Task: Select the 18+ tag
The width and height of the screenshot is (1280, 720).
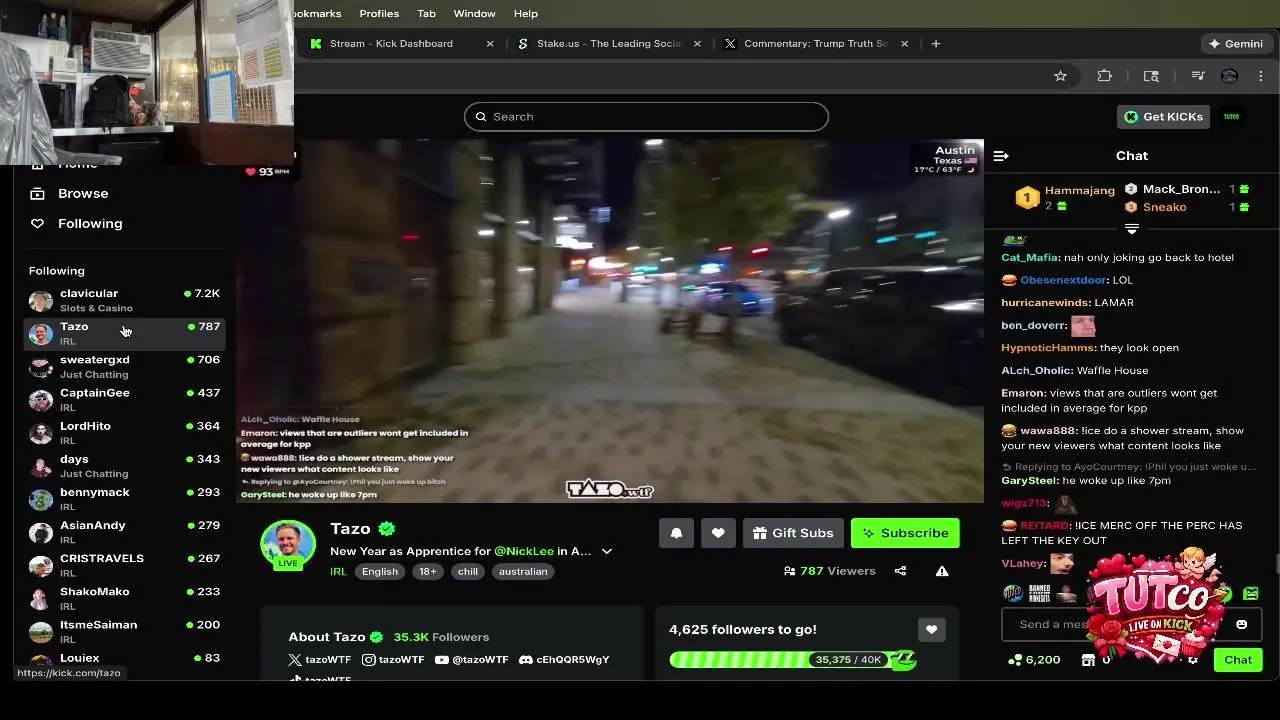Action: [x=428, y=572]
